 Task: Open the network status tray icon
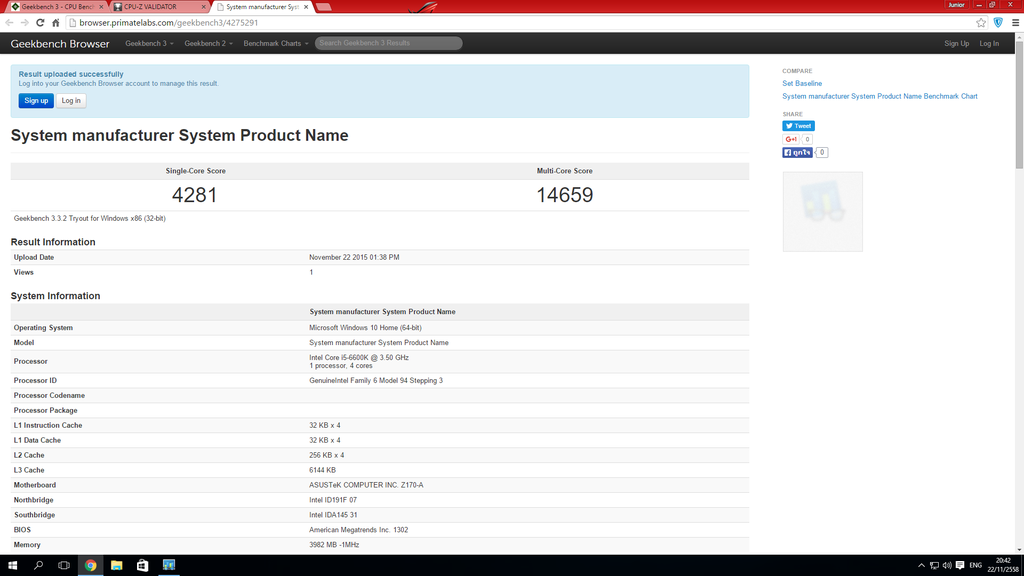point(934,566)
